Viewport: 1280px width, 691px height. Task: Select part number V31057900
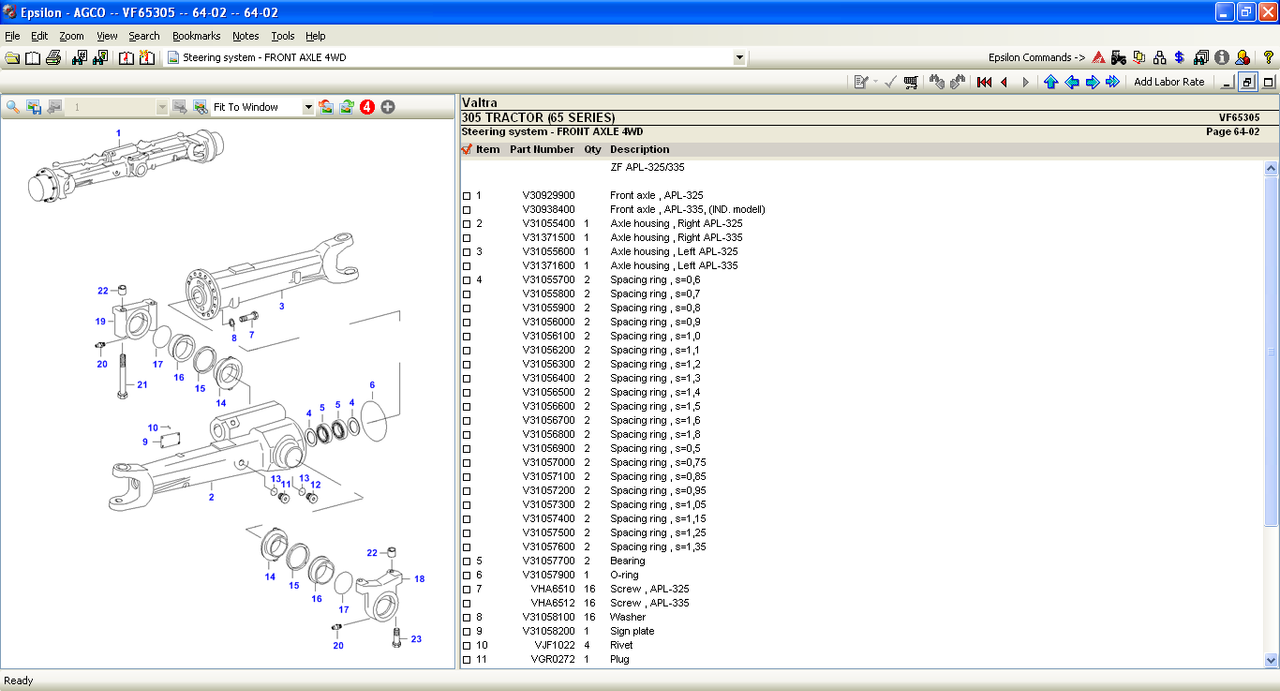[548, 575]
